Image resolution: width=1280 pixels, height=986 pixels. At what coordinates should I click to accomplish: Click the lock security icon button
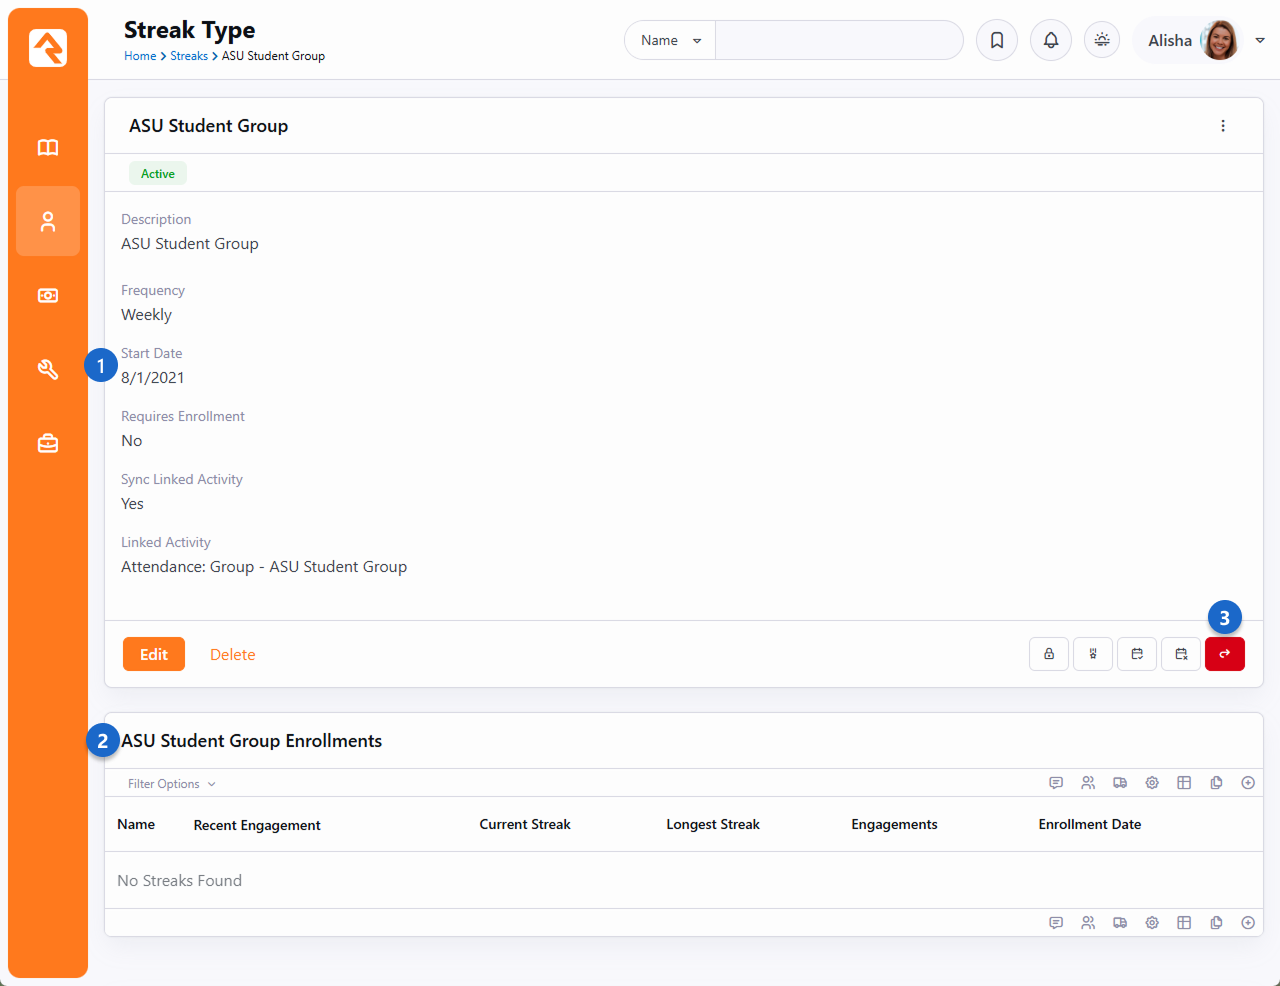(x=1049, y=654)
